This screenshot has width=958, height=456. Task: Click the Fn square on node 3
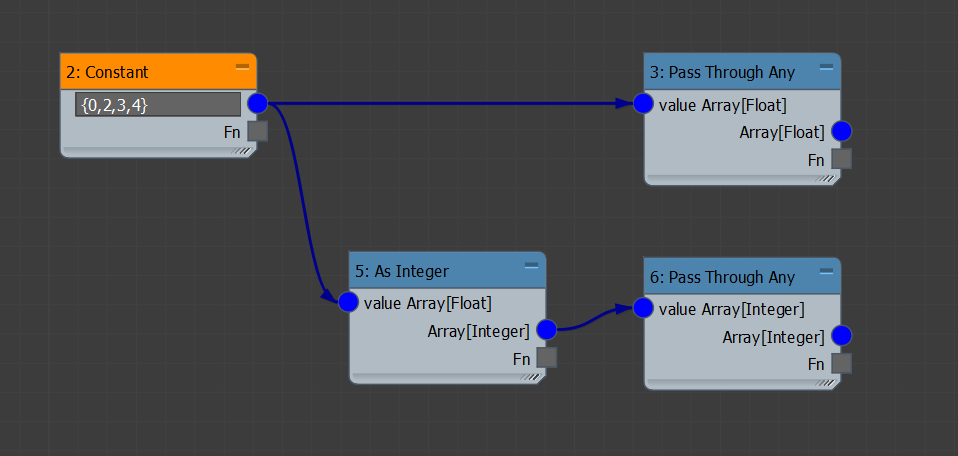click(841, 159)
